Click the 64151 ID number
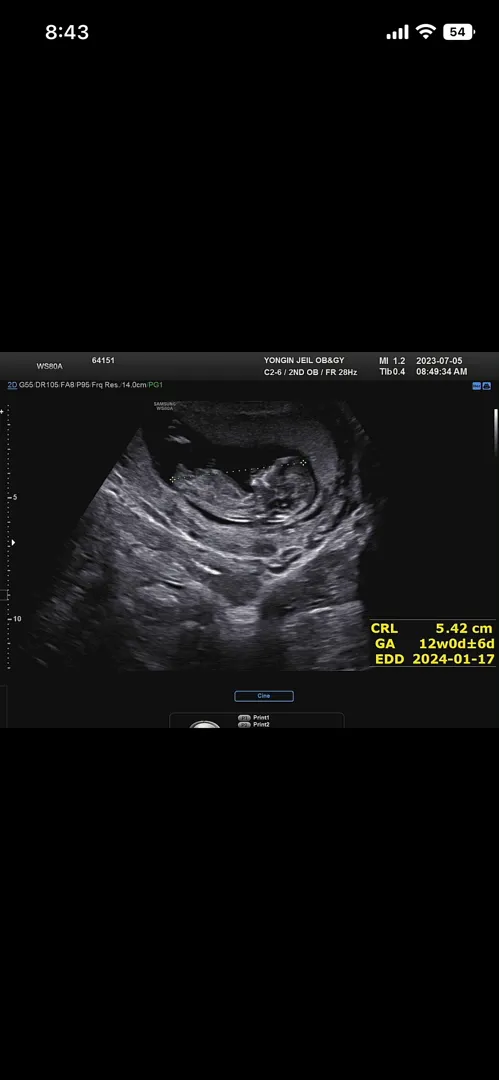The height and width of the screenshot is (1080, 499). pos(103,360)
